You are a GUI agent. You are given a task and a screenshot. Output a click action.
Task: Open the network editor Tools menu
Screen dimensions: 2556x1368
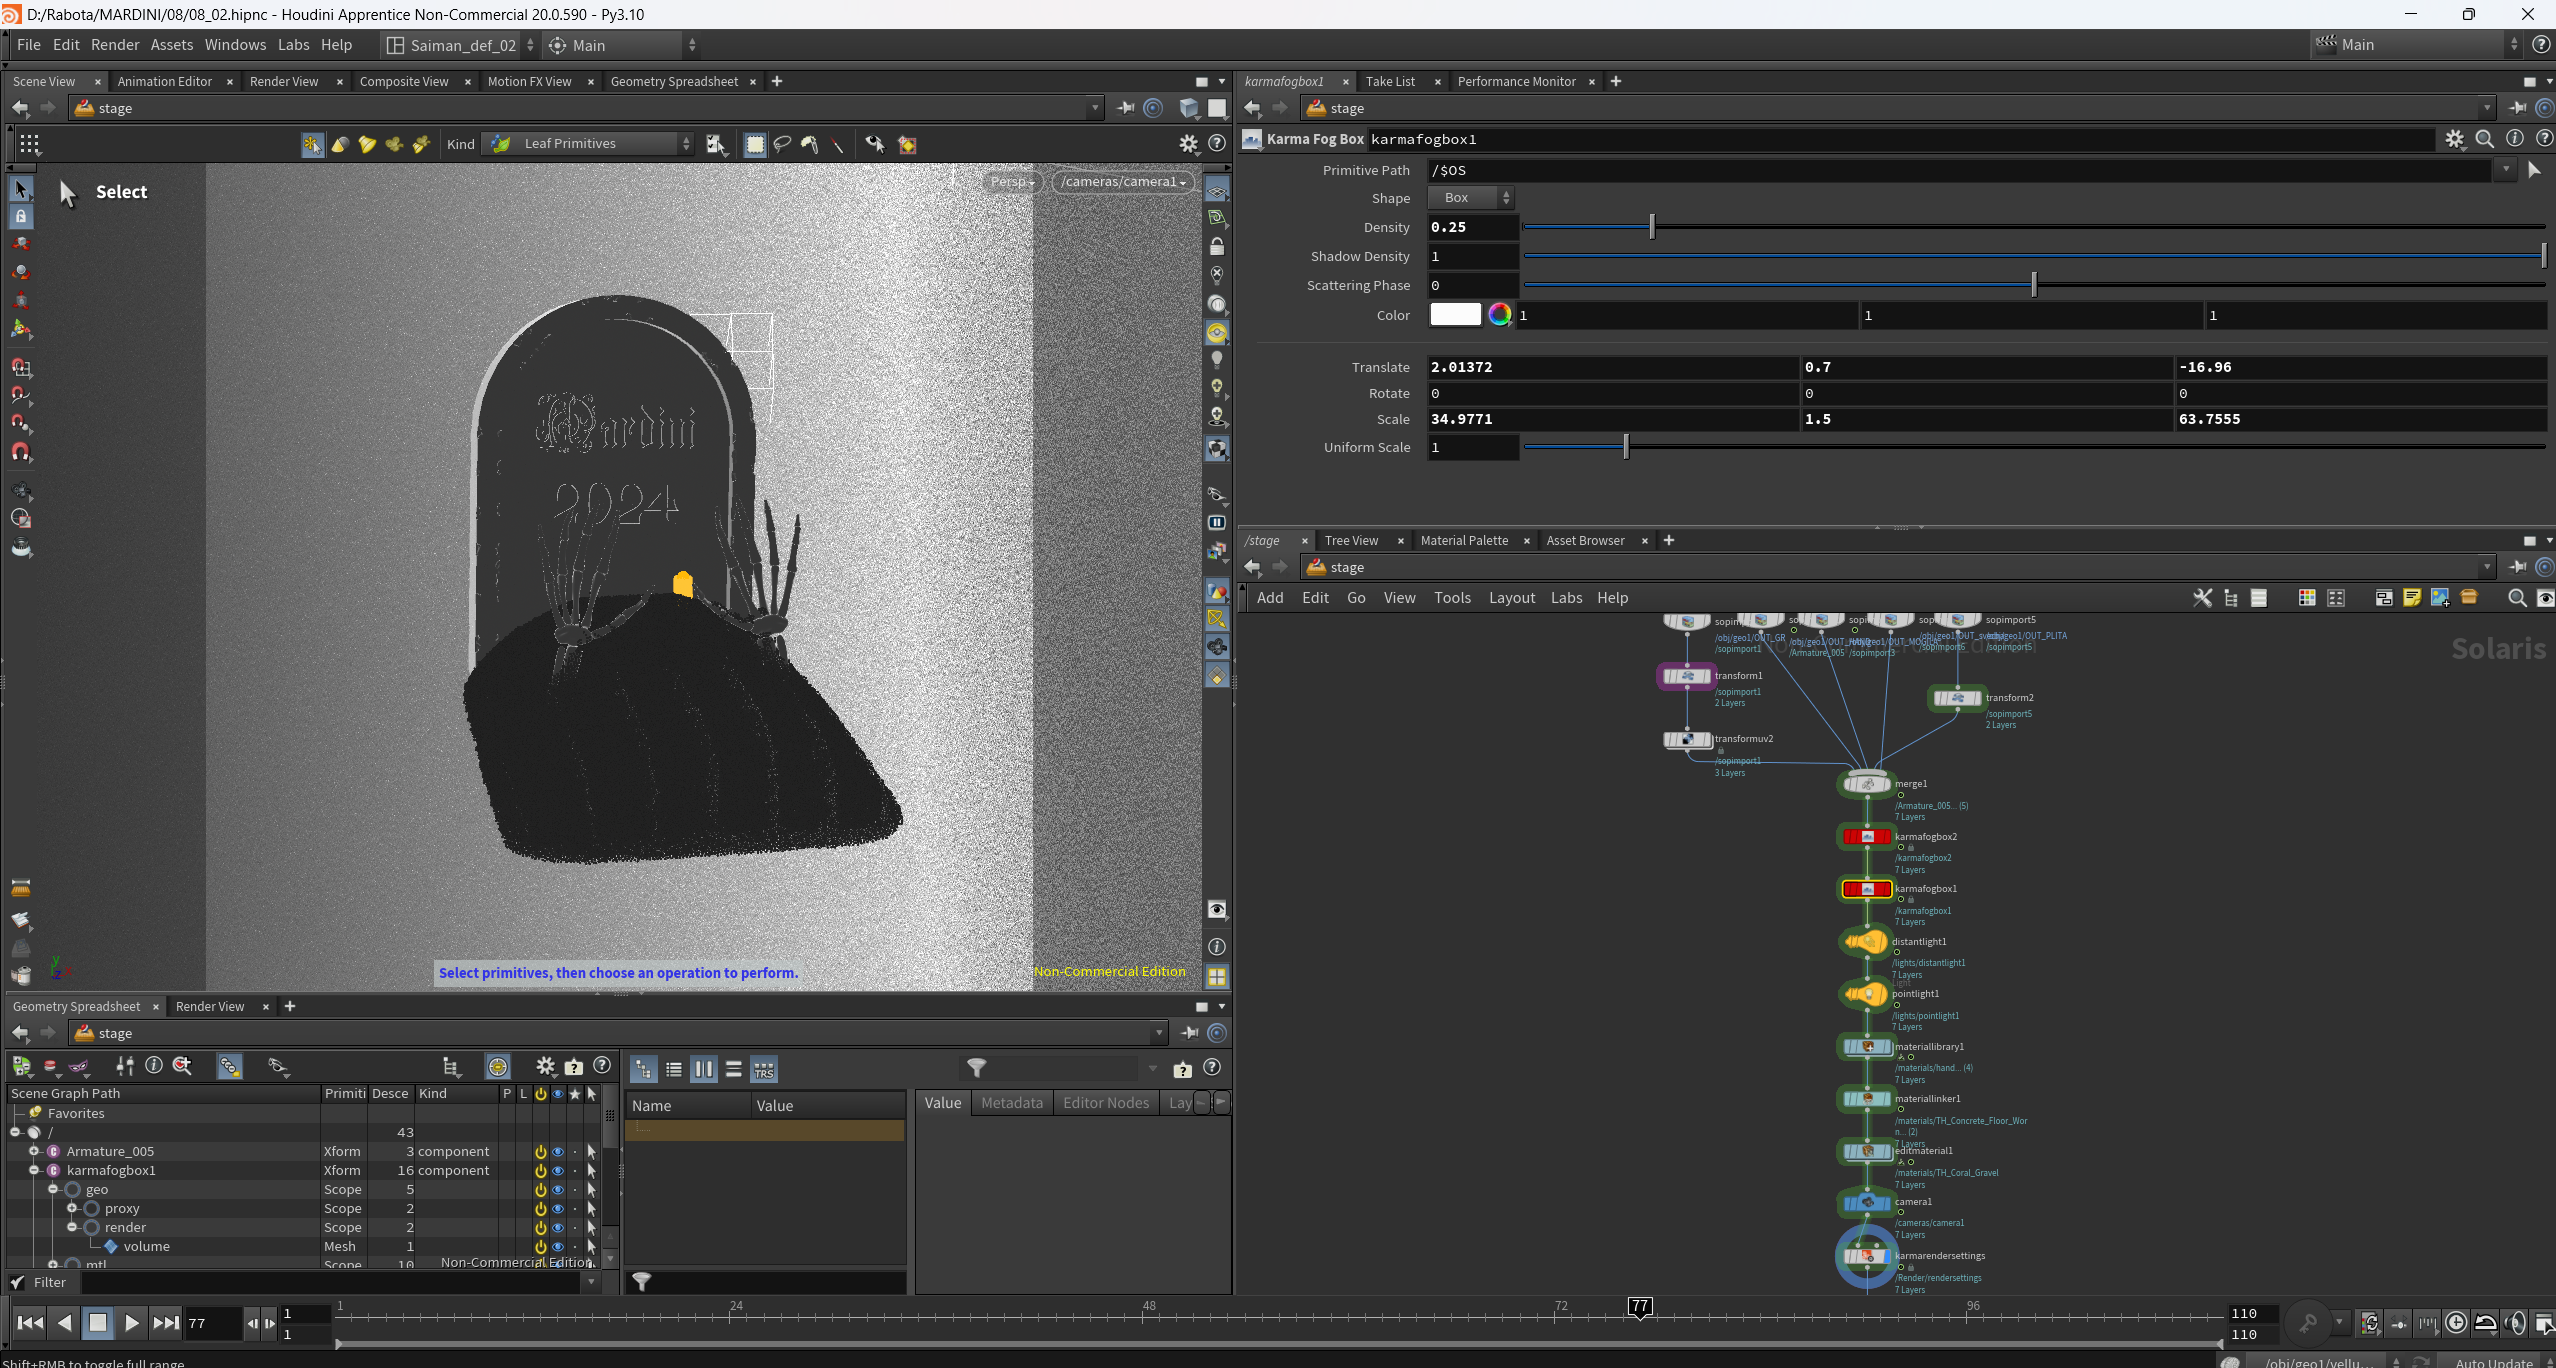pyautogui.click(x=1452, y=598)
